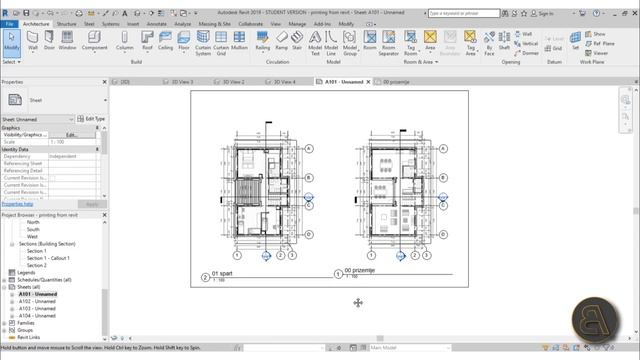This screenshot has width=640, height=360.
Task: Click the 01 sprat view title
Action: pos(222,273)
